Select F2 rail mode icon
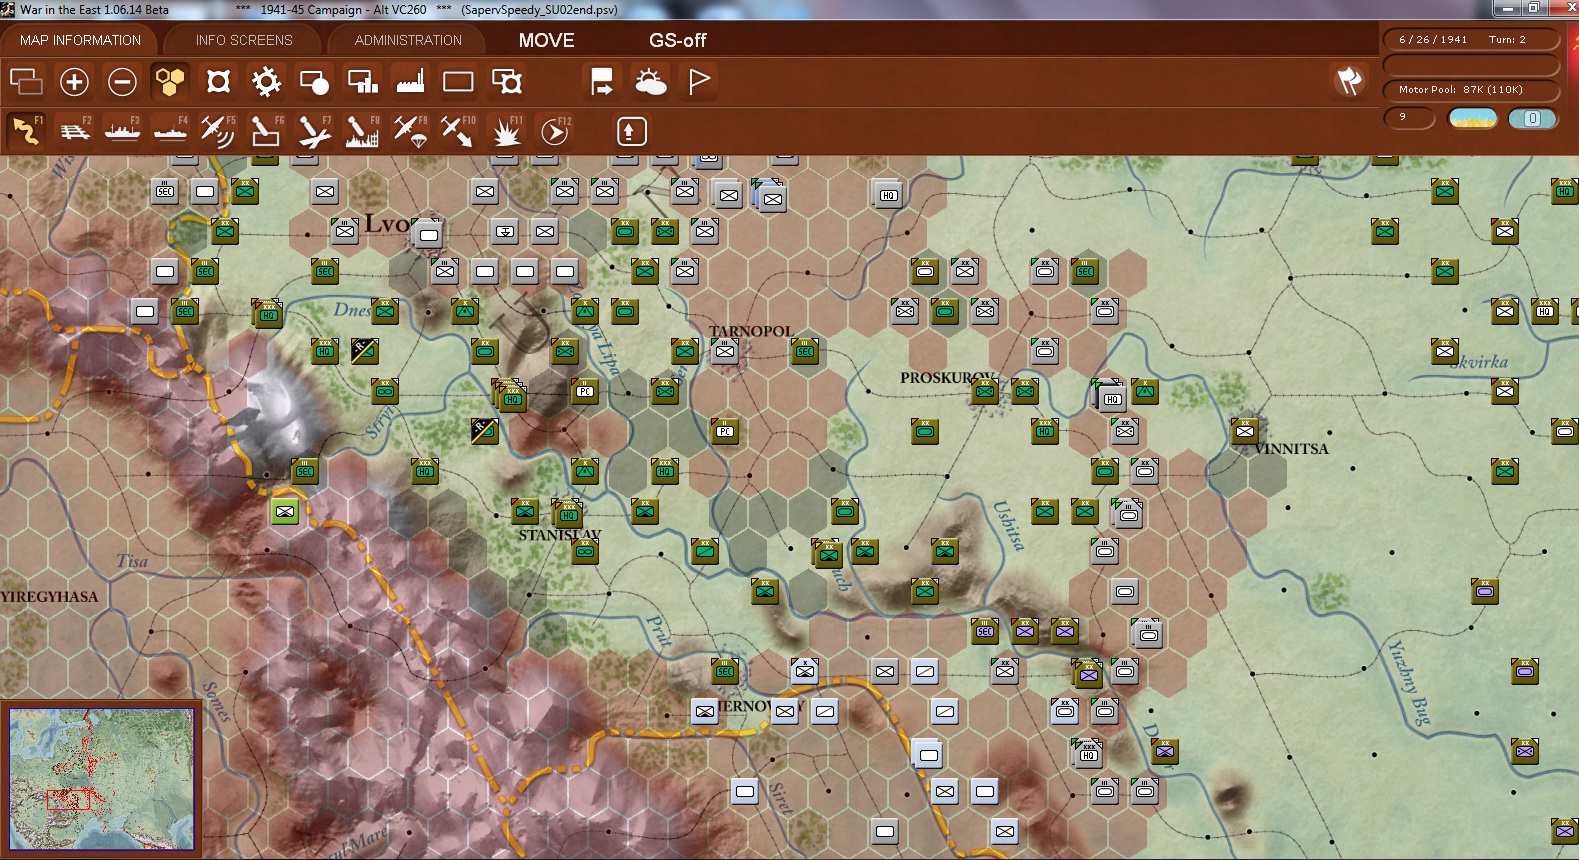 click(74, 131)
